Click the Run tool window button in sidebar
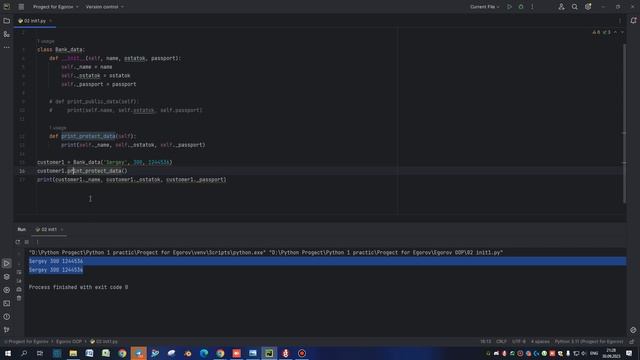 7,263
